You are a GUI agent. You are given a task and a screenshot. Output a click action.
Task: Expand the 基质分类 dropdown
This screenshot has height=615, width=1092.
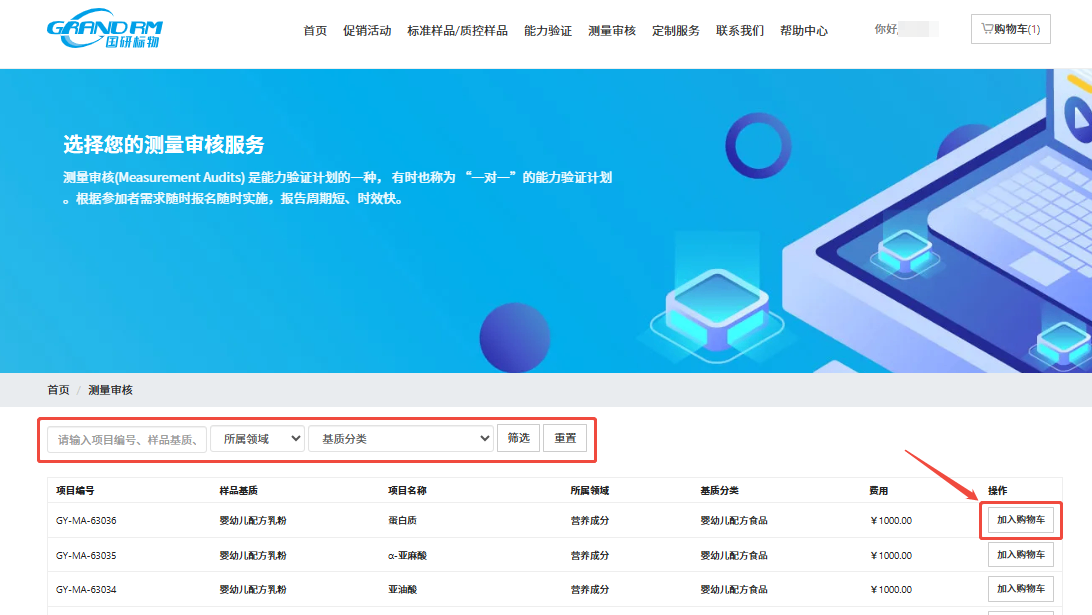click(401, 438)
